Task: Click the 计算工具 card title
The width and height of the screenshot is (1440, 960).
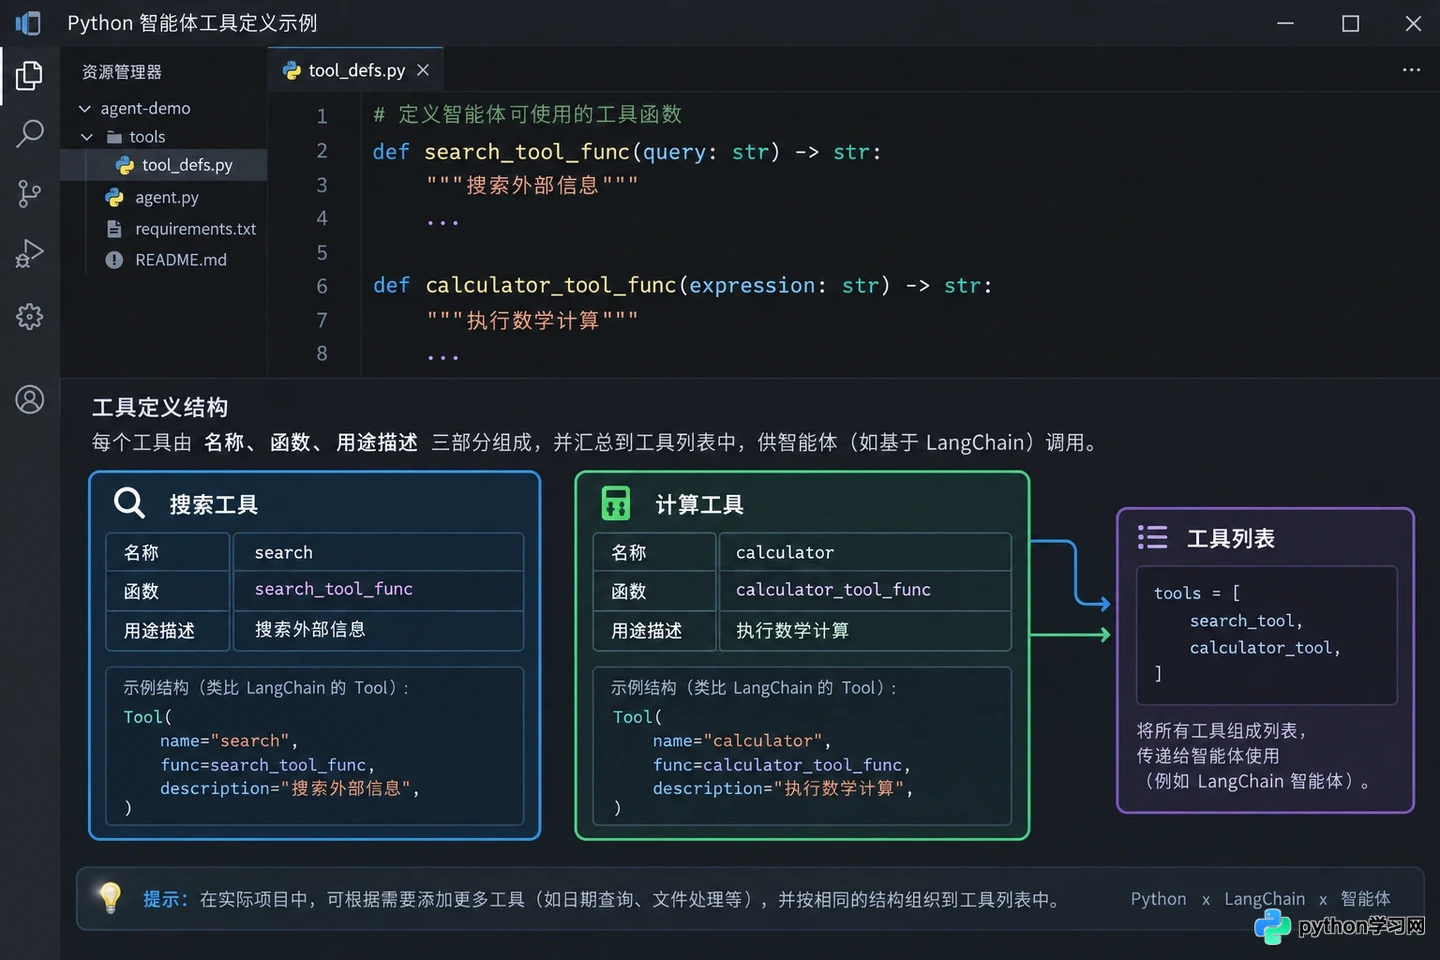Action: 700,505
